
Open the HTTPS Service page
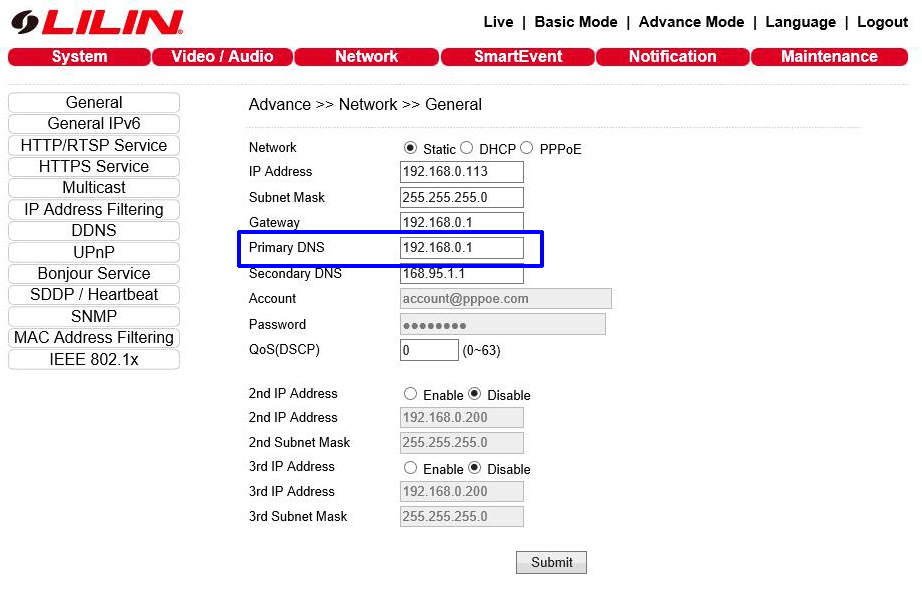94,167
